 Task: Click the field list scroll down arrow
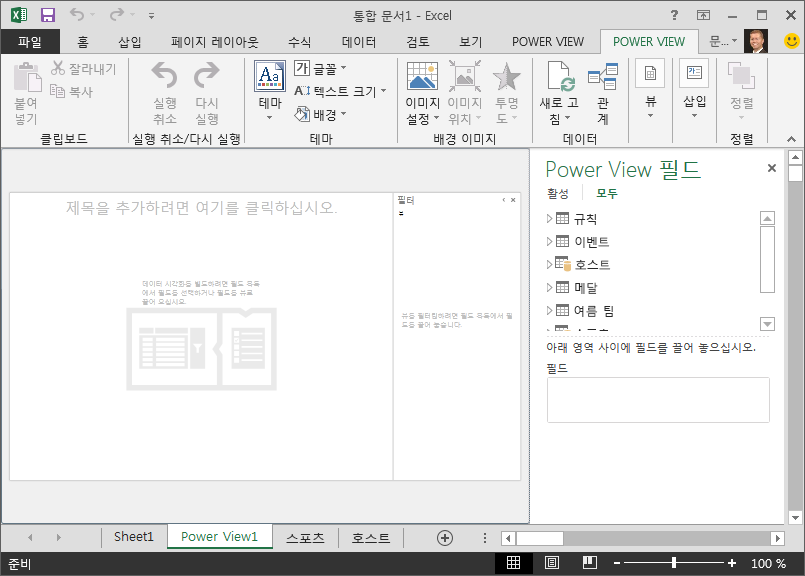767,324
